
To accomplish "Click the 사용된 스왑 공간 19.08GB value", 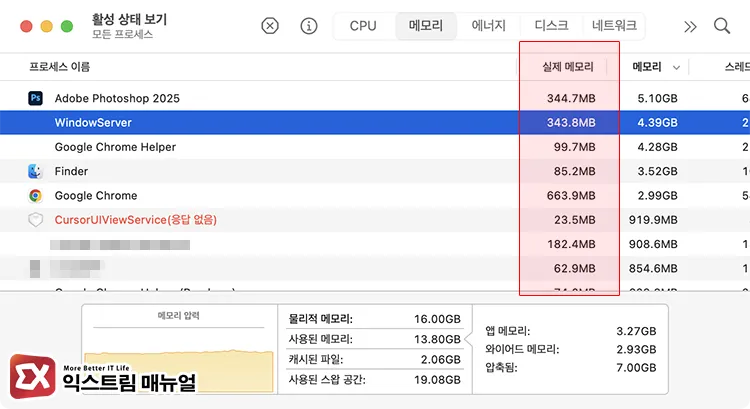I will [437, 380].
